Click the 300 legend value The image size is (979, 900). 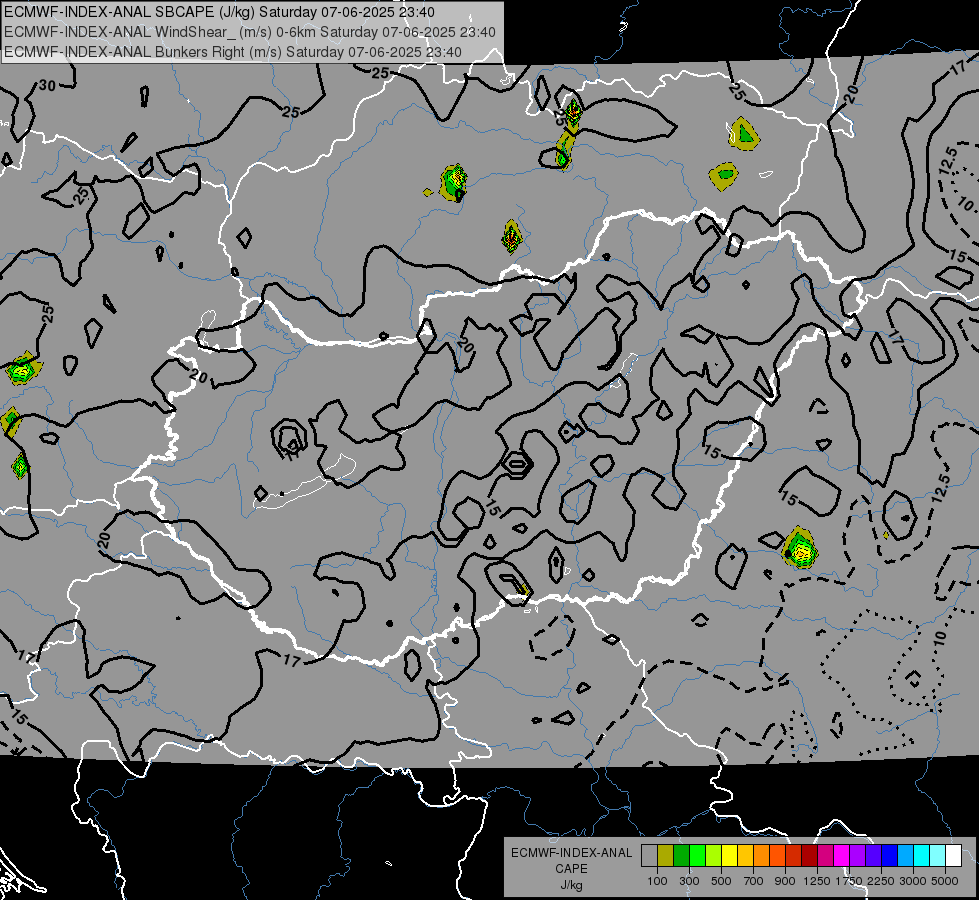point(689,881)
